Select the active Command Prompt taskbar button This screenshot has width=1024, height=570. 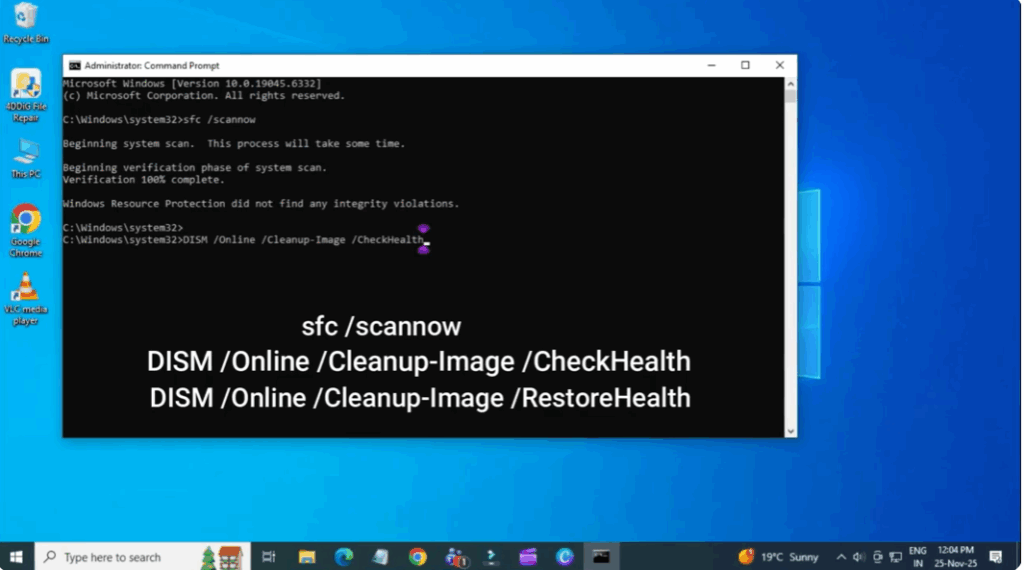[x=601, y=557]
